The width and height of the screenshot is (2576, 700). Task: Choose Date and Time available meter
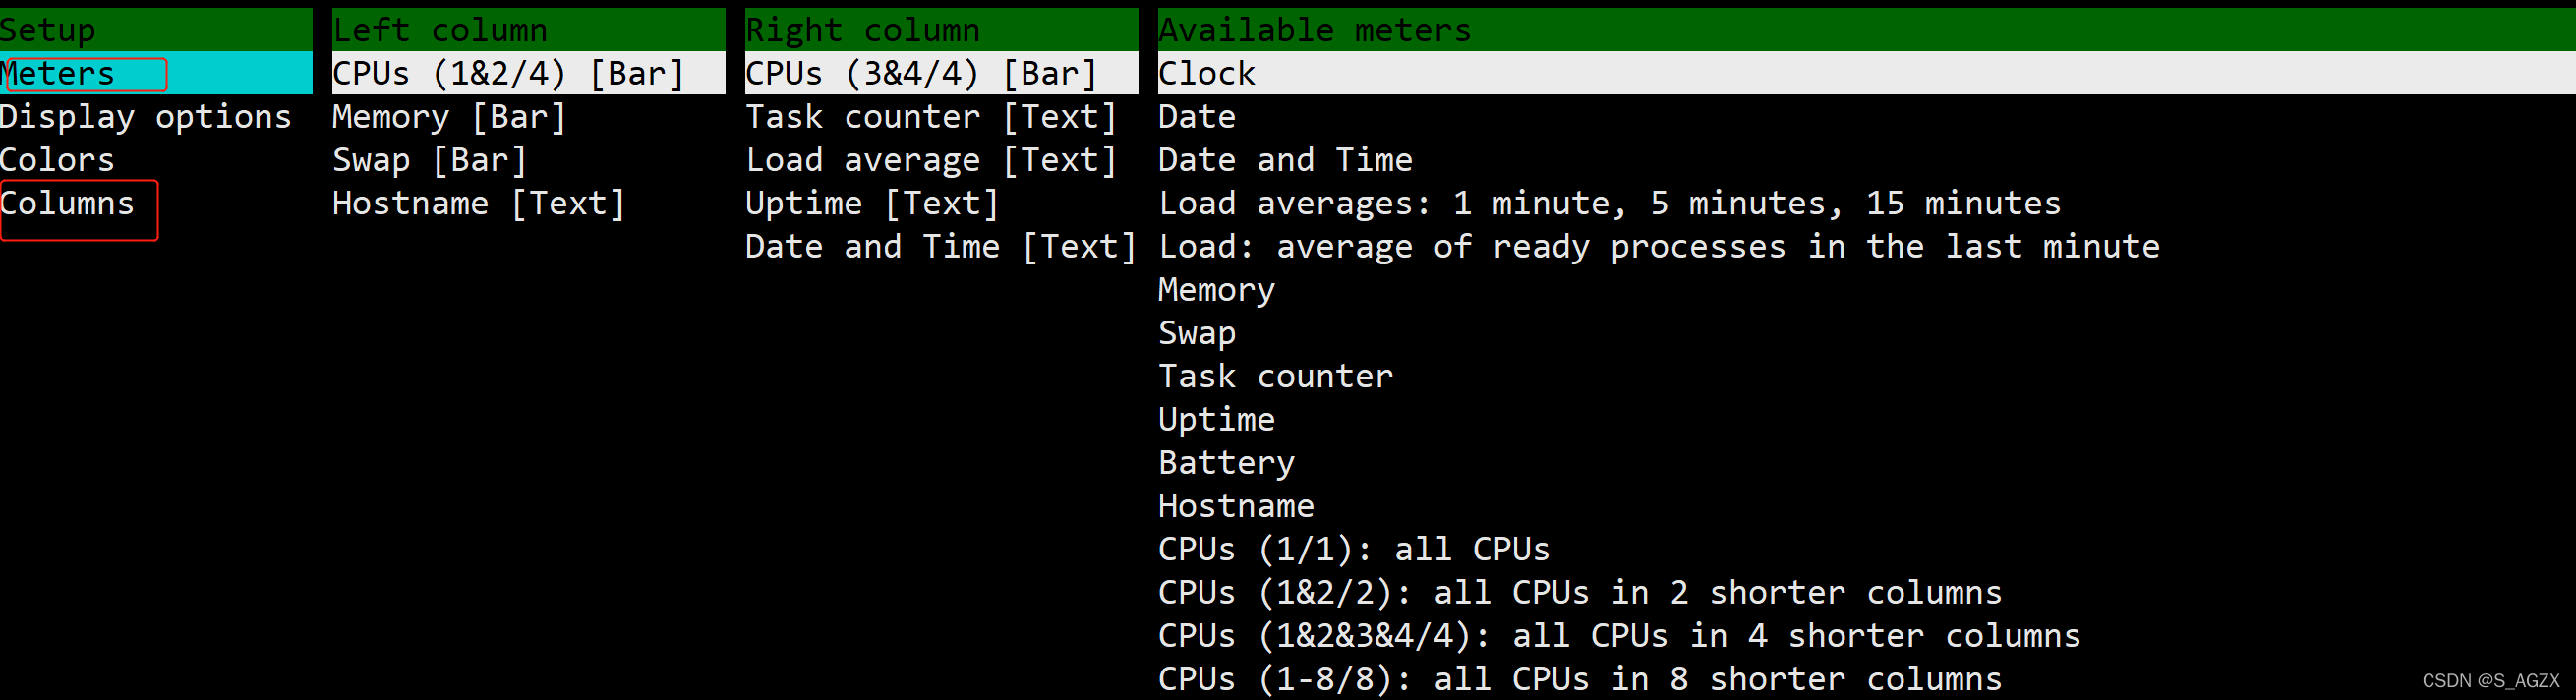[1286, 160]
